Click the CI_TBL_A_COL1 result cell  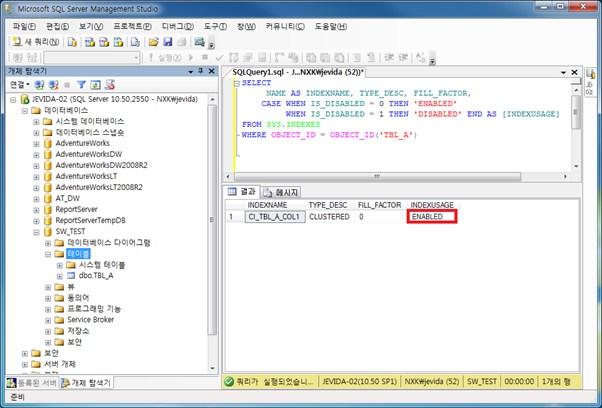click(275, 216)
